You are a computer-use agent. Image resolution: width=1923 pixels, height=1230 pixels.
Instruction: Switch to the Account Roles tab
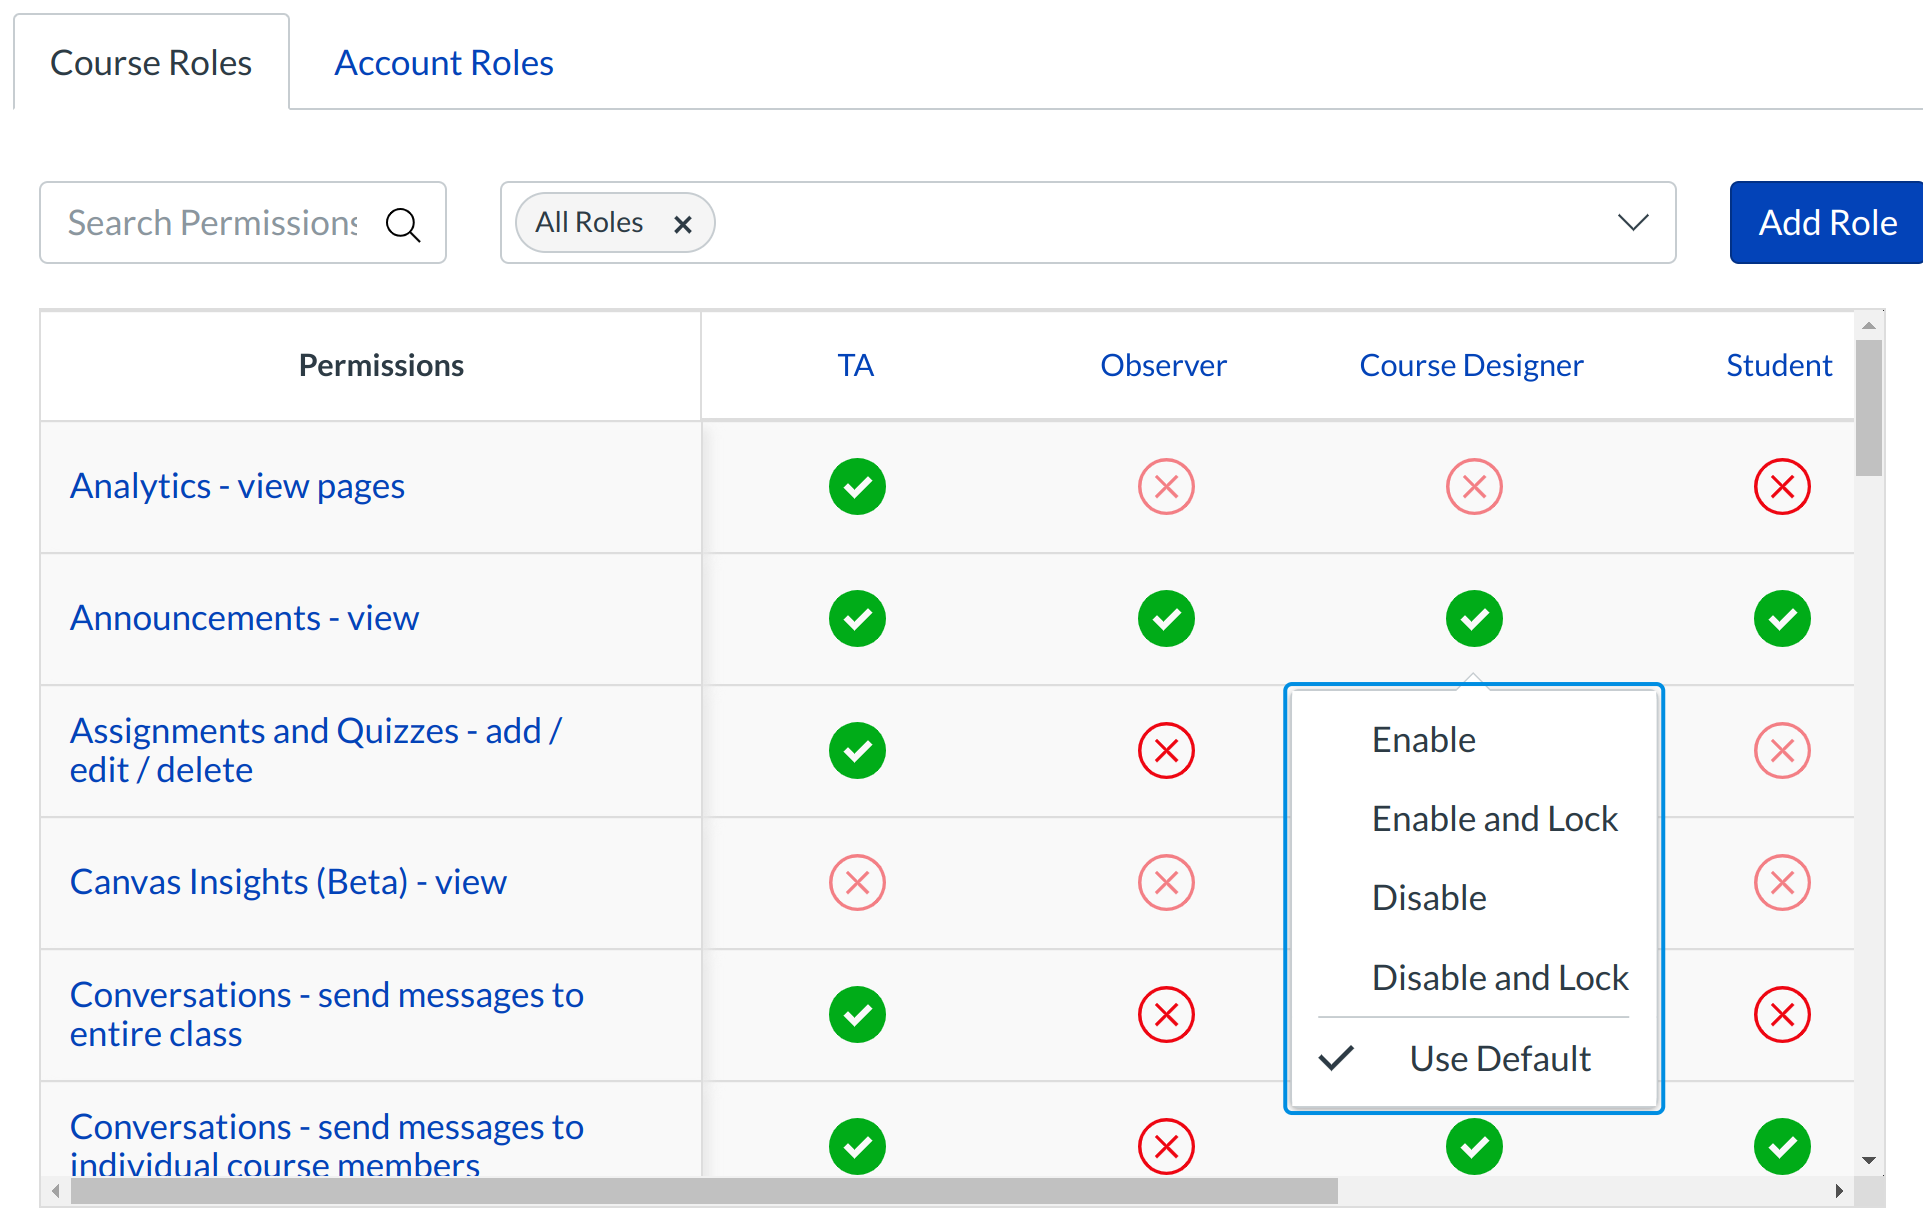click(x=443, y=62)
